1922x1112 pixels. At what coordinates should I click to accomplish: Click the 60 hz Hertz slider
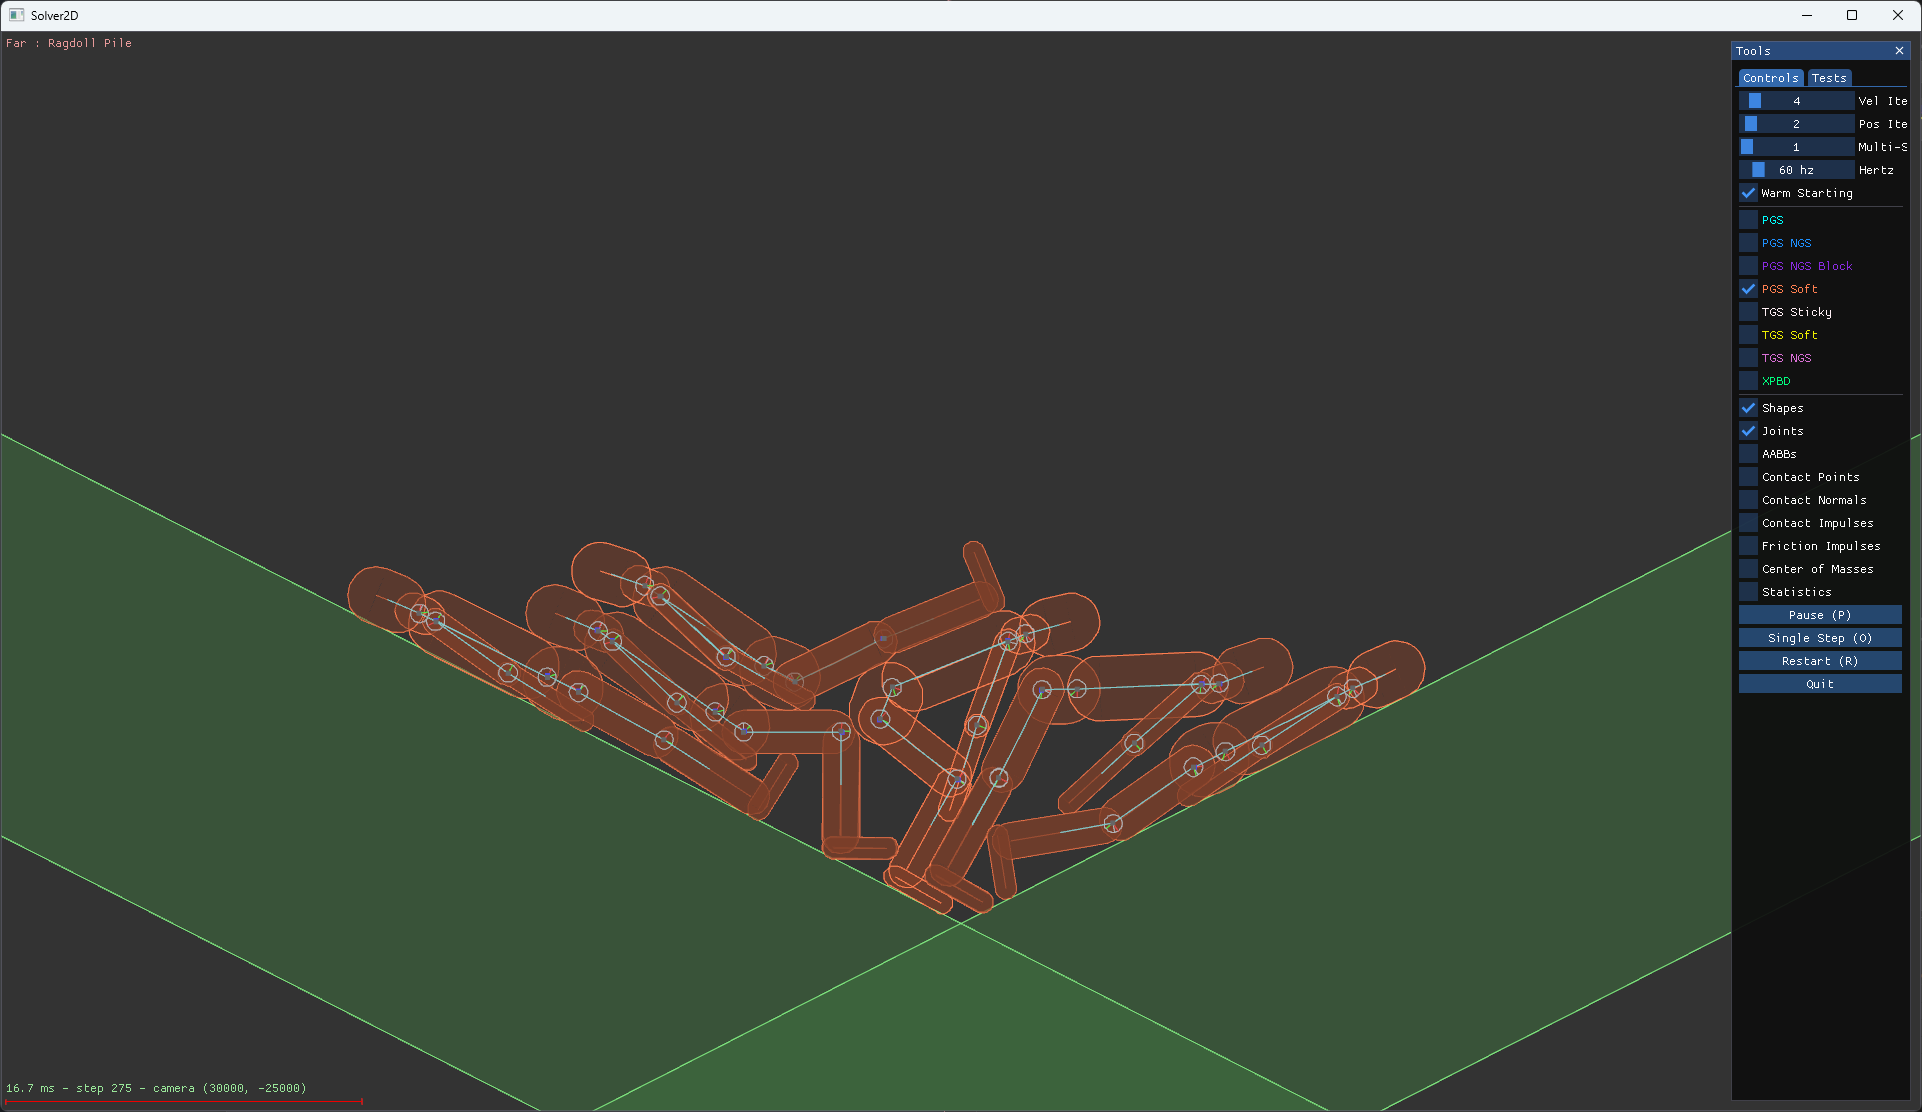point(1796,170)
